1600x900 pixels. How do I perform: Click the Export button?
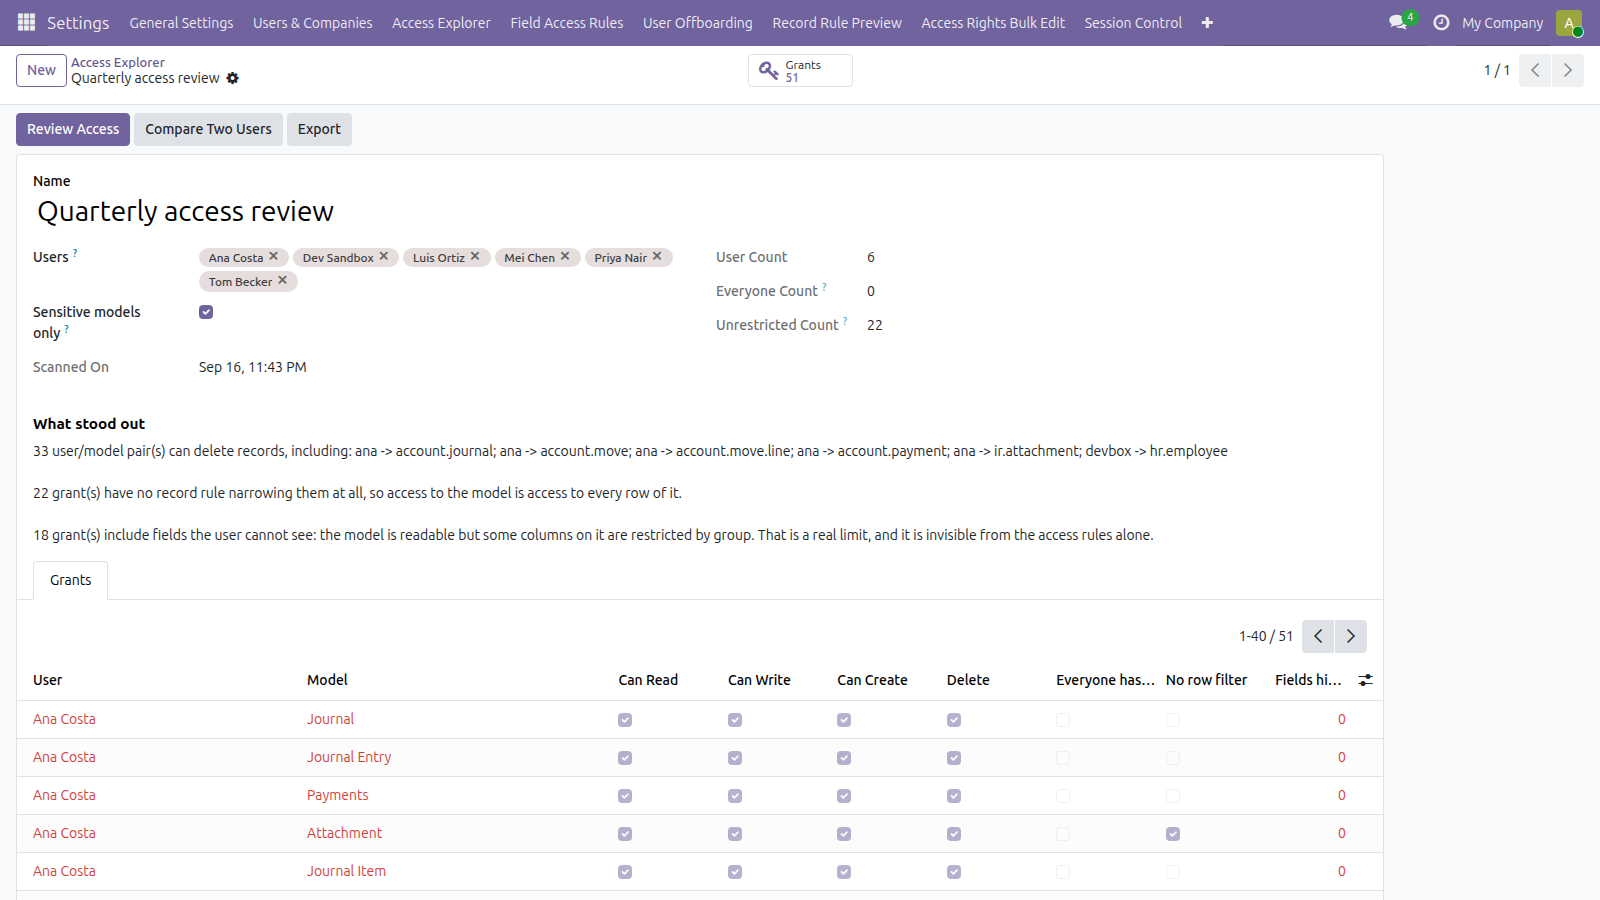319,129
